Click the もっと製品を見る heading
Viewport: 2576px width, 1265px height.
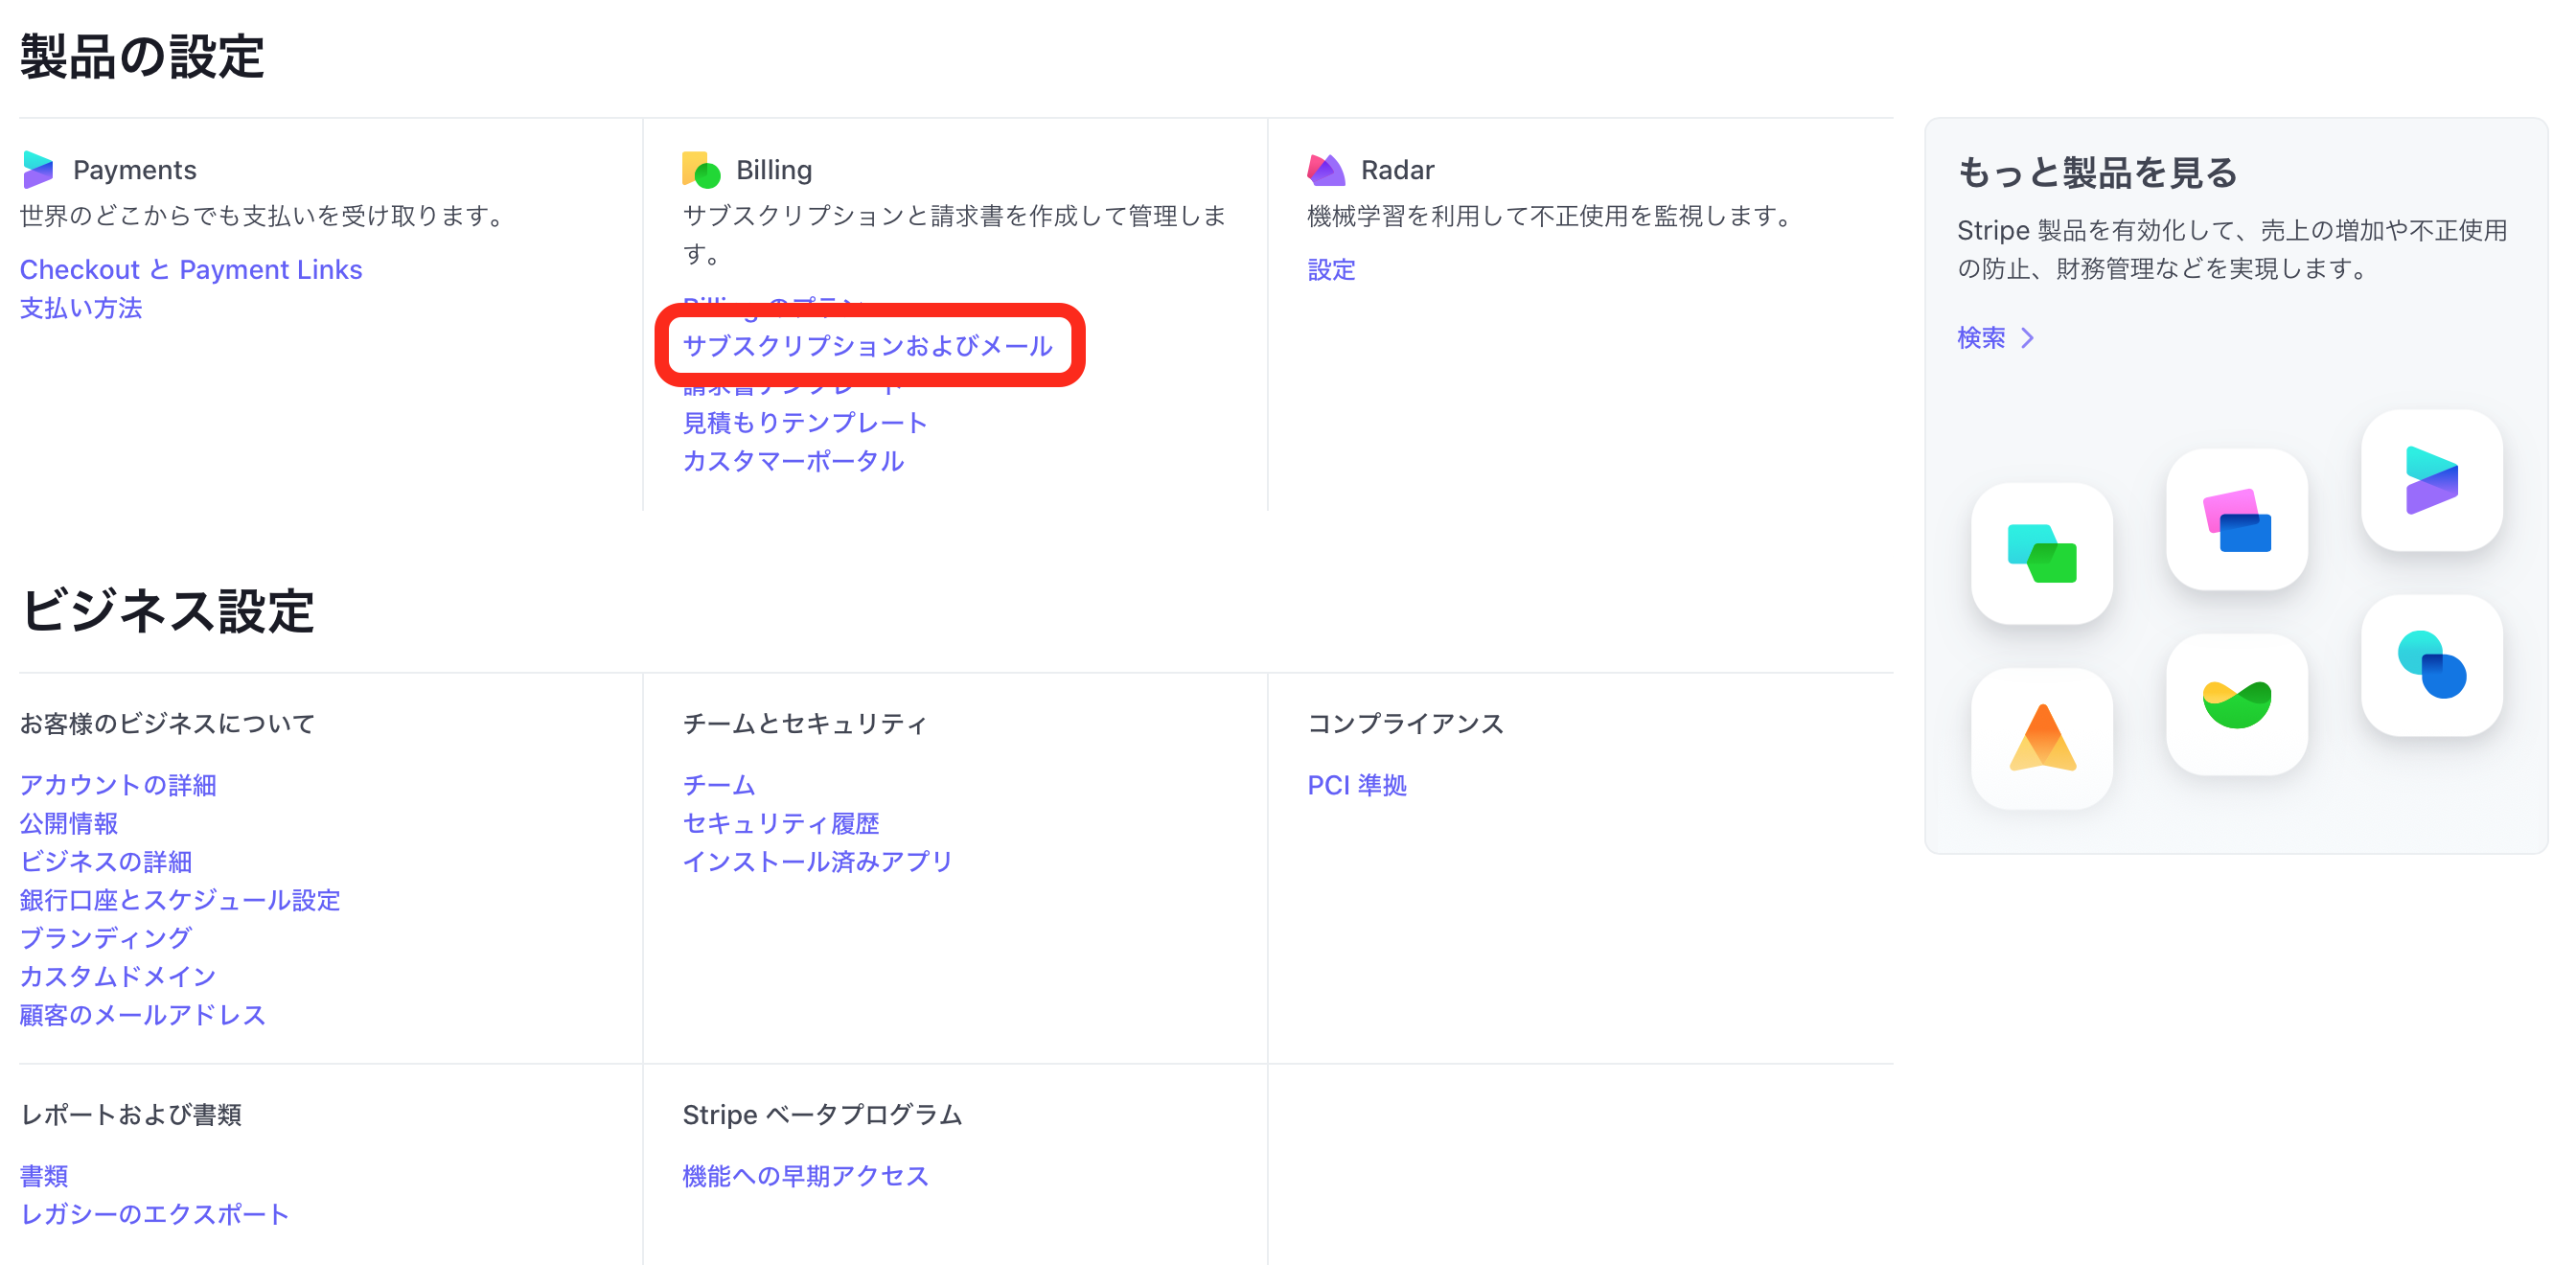click(2097, 173)
